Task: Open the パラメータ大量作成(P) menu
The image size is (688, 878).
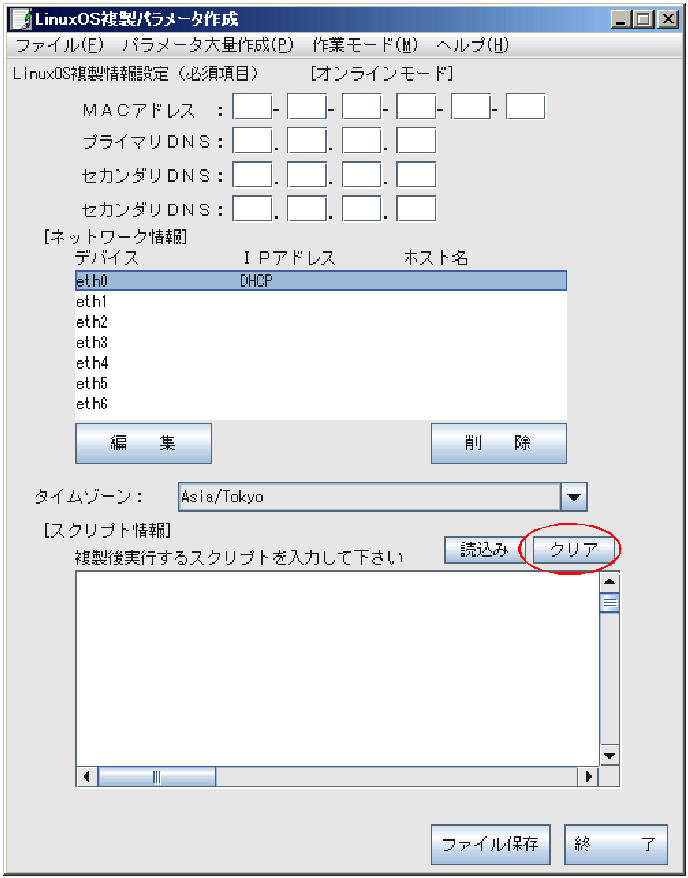Action: 208,45
